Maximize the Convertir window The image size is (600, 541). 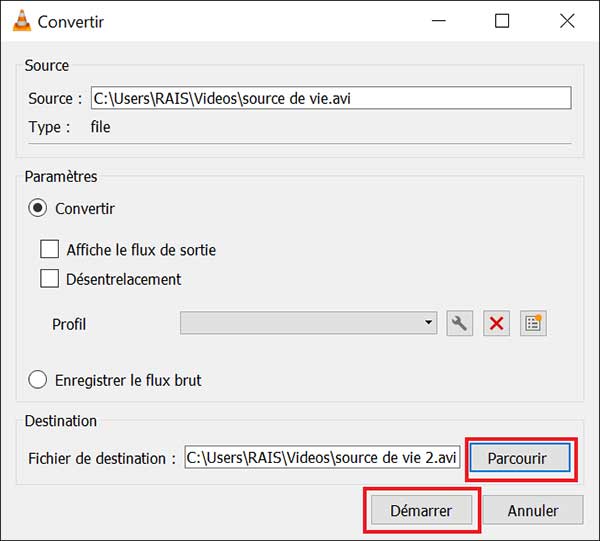pyautogui.click(x=502, y=21)
